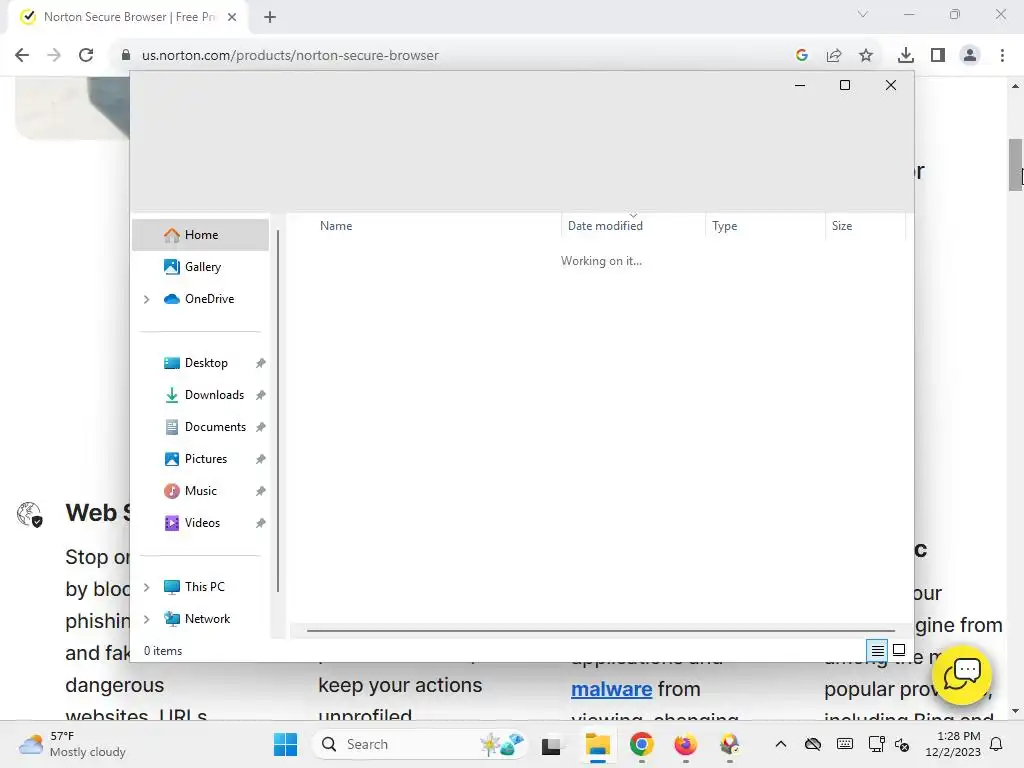Open clock showing 1:28 PM
The height and width of the screenshot is (768, 1024).
point(953,744)
